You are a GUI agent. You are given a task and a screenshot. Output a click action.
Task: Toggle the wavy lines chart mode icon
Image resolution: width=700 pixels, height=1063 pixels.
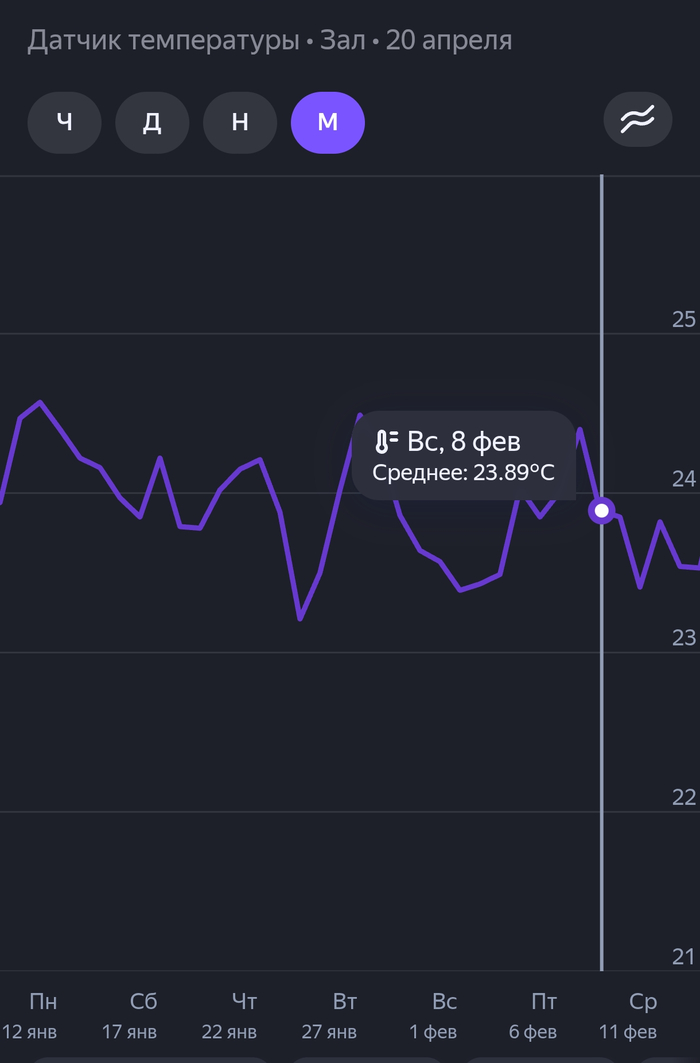(638, 119)
